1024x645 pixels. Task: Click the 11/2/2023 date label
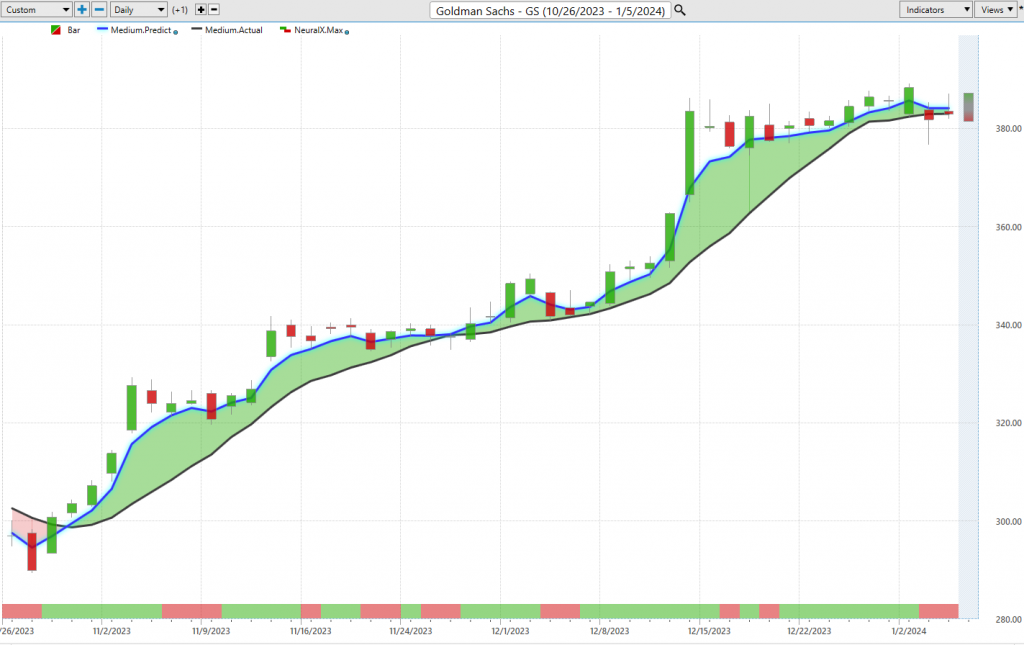tap(112, 631)
